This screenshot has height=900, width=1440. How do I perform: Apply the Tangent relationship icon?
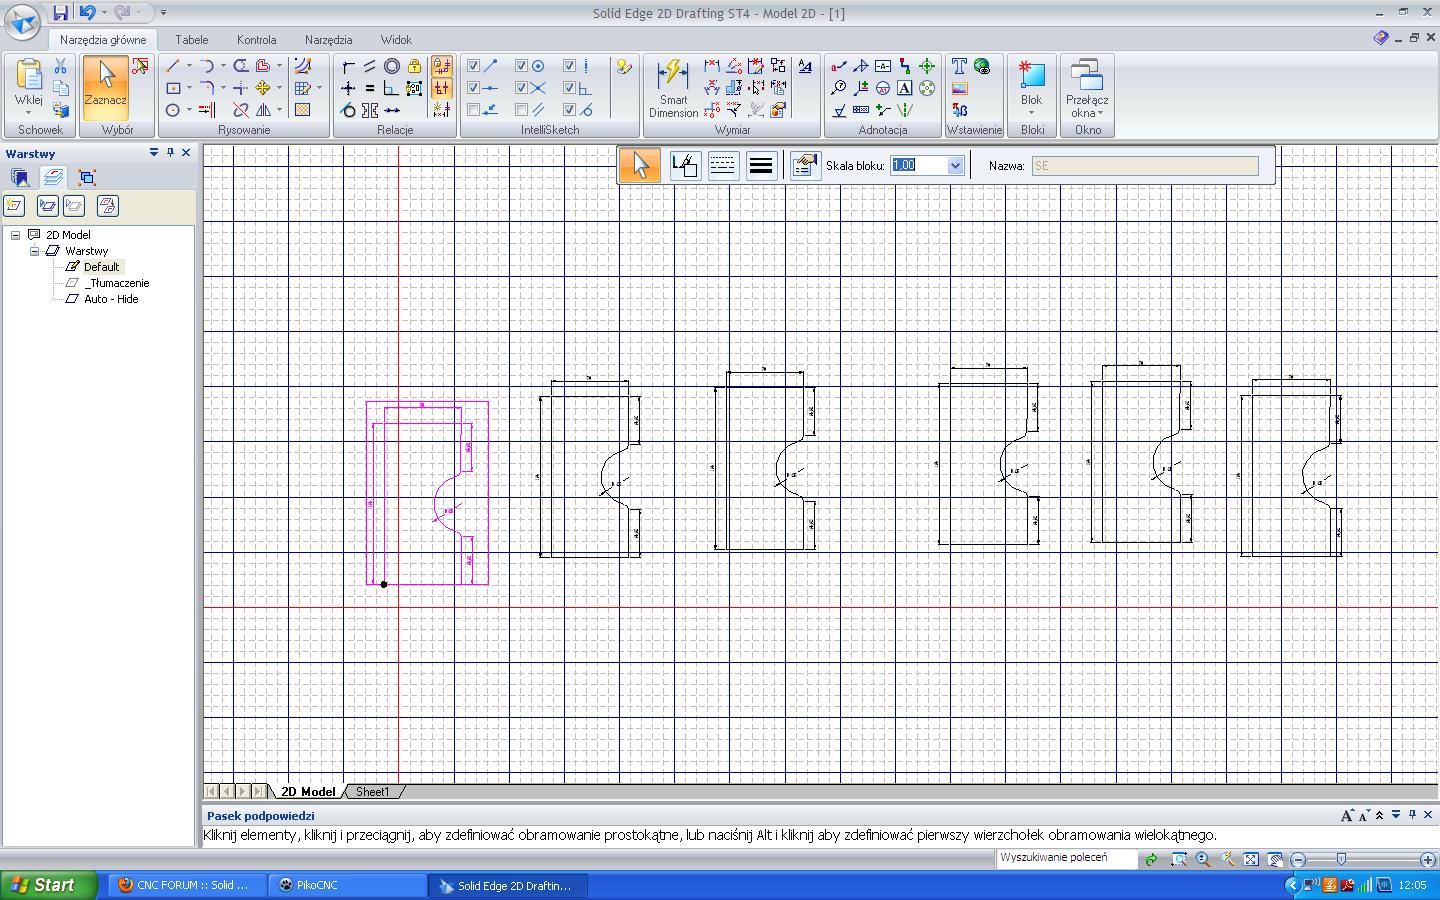[348, 110]
